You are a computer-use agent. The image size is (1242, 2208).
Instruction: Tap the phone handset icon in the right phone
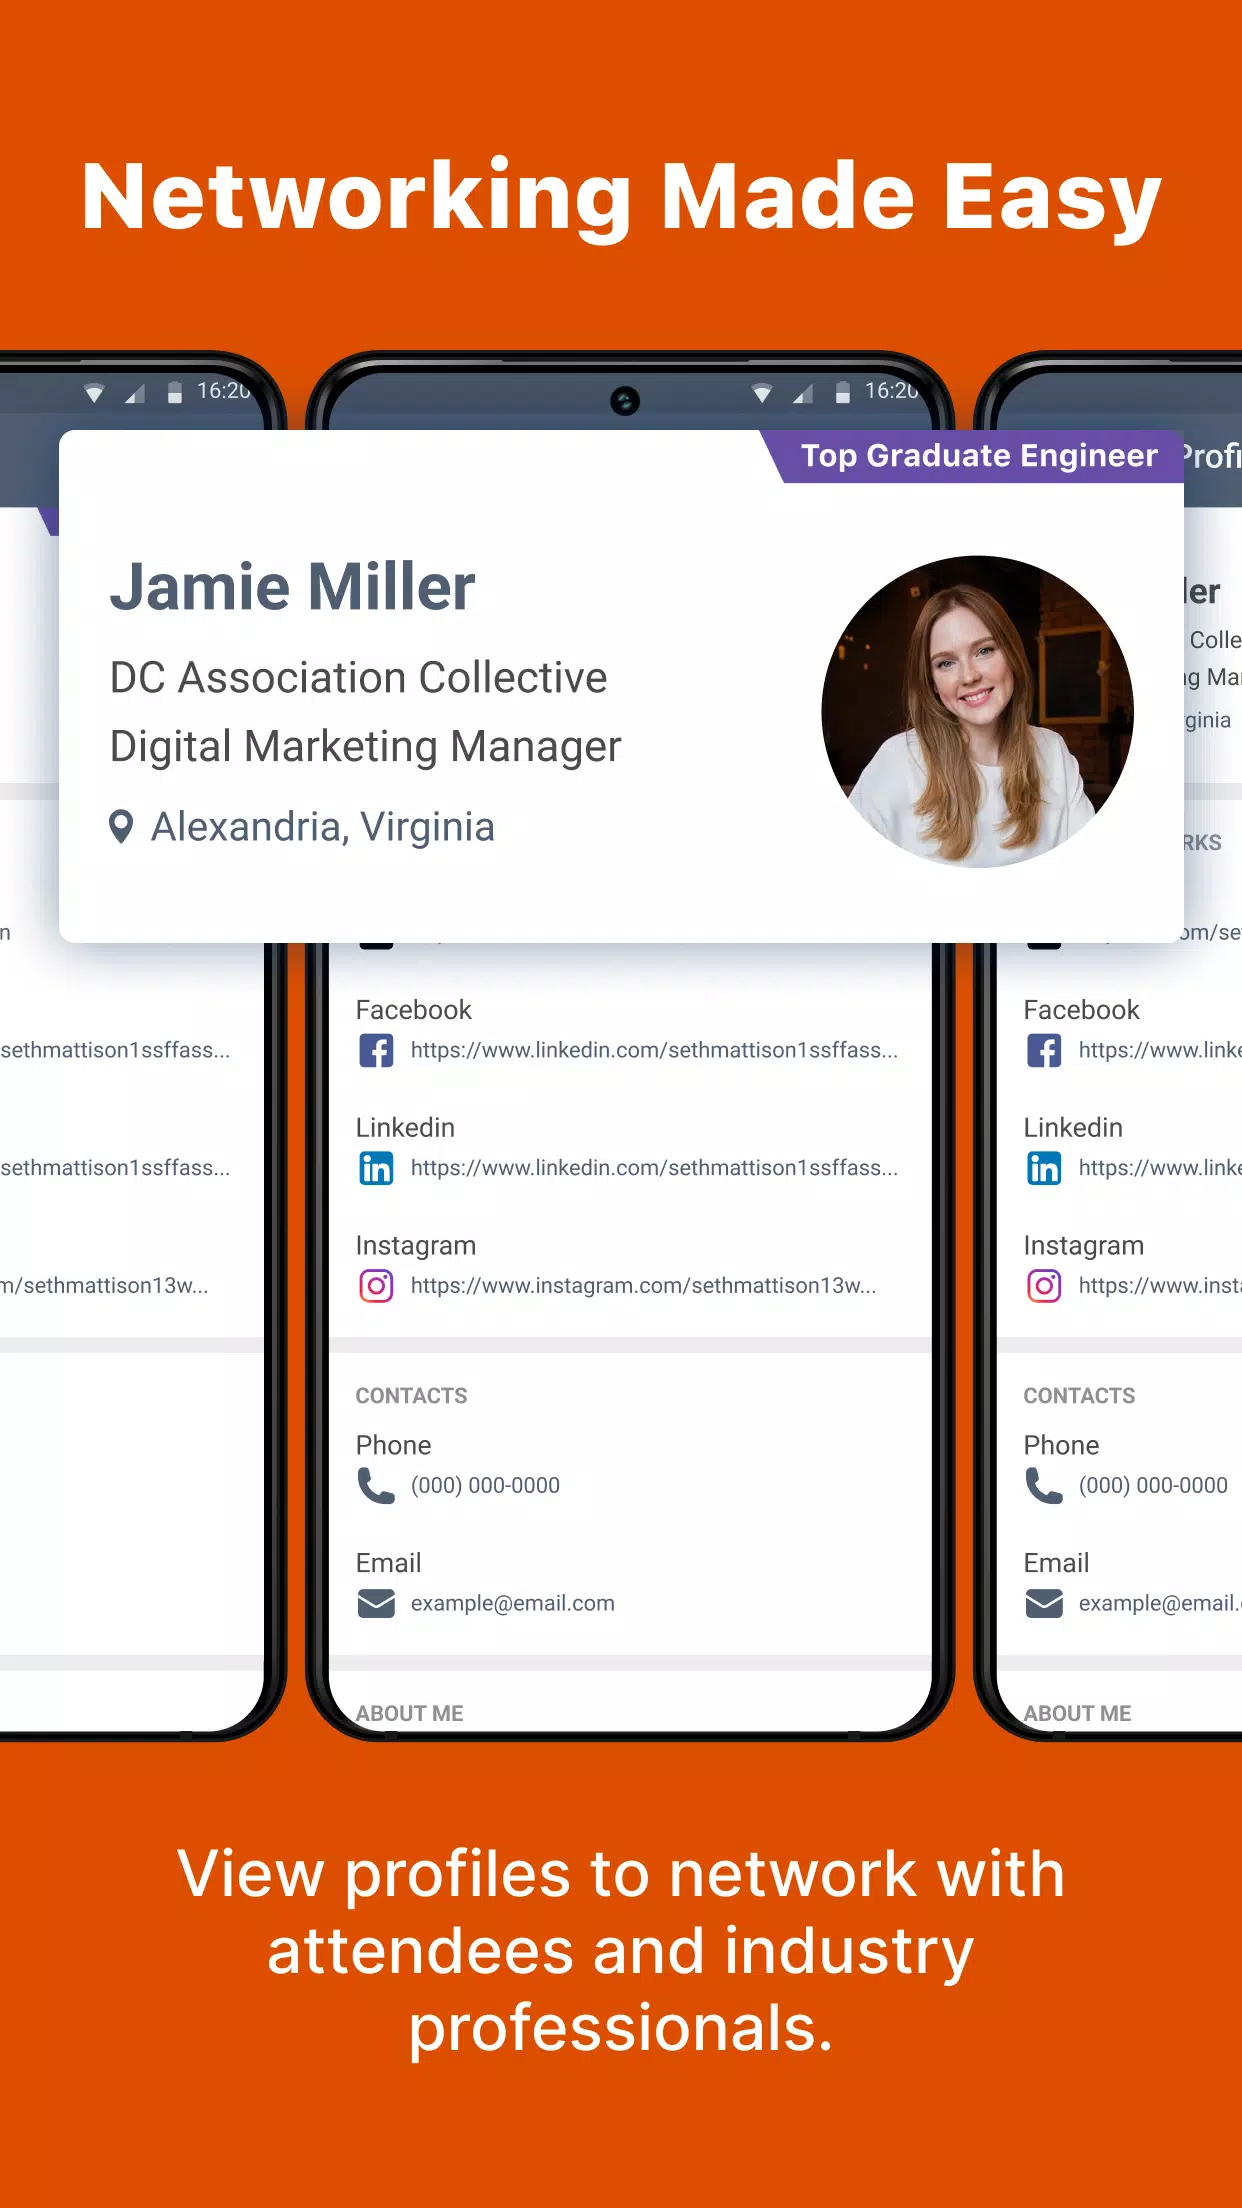[1044, 1486]
